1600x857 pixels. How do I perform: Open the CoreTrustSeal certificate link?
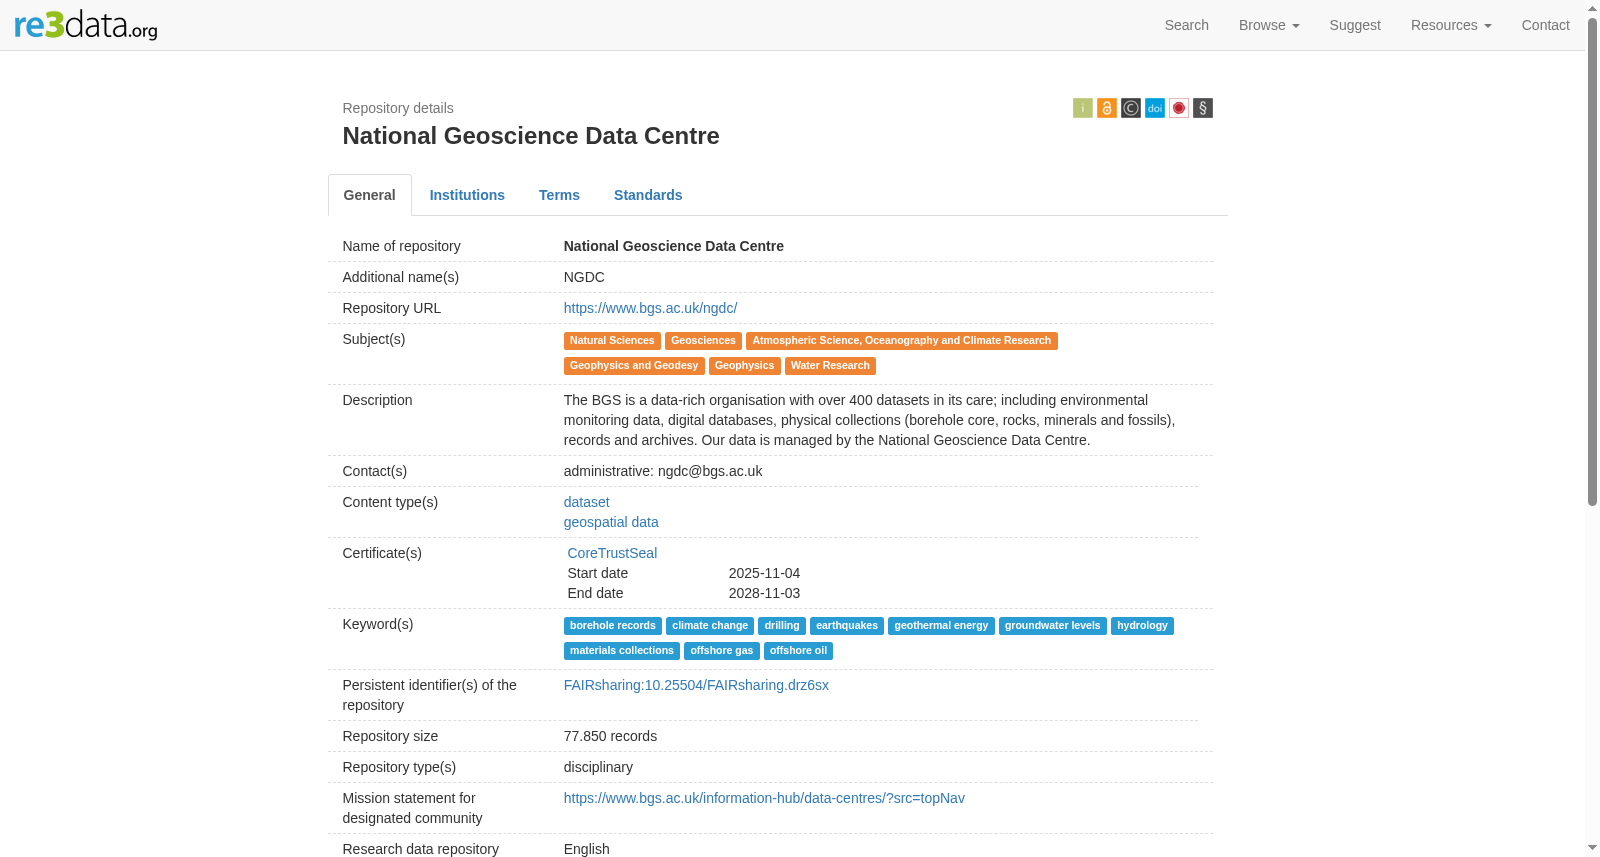612,553
